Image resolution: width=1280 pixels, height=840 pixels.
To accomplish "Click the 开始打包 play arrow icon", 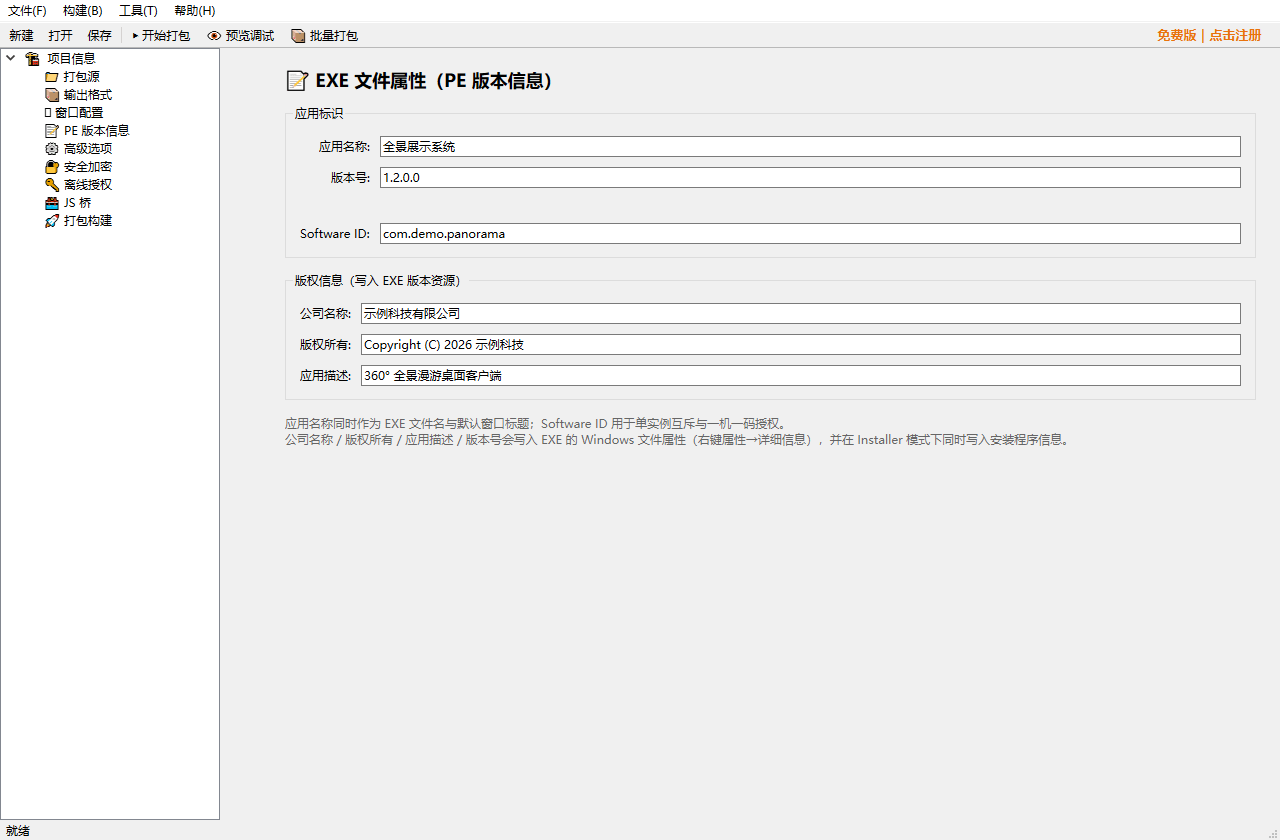I will click(135, 35).
